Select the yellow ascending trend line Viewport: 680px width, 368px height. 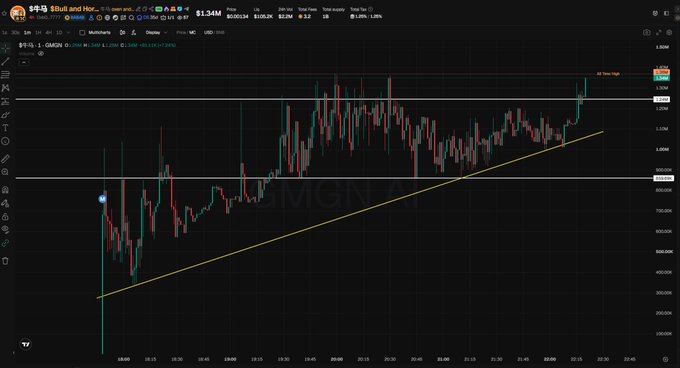[350, 215]
